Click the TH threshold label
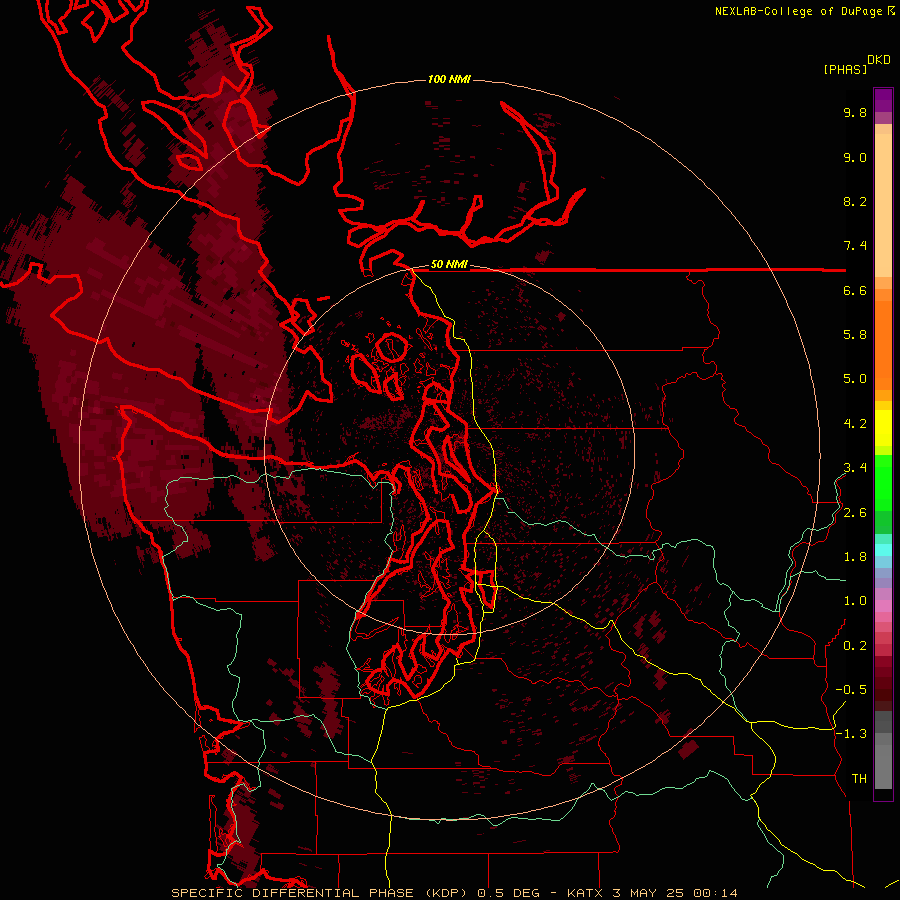The image size is (900, 900). 859,779
